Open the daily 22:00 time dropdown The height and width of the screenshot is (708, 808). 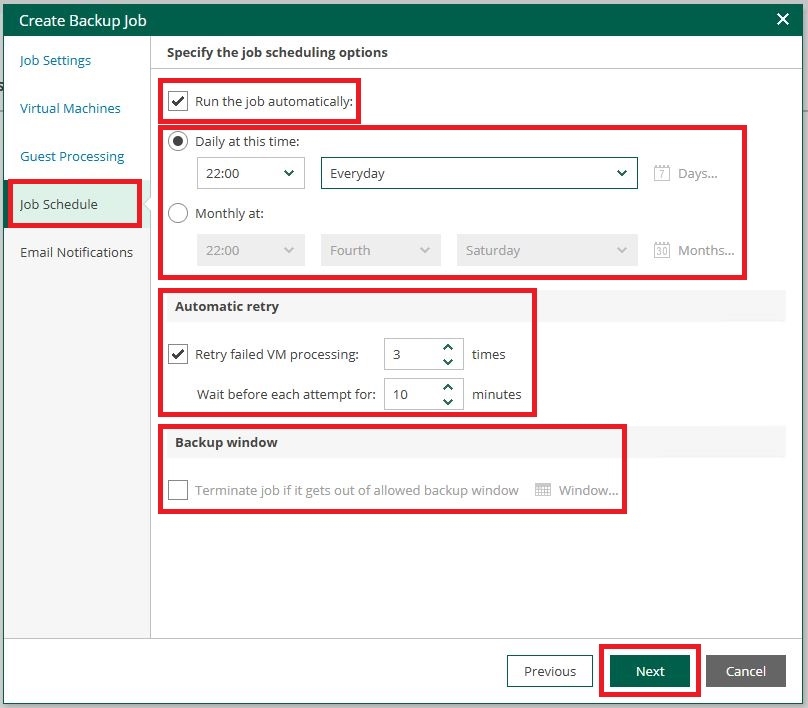tap(250, 173)
